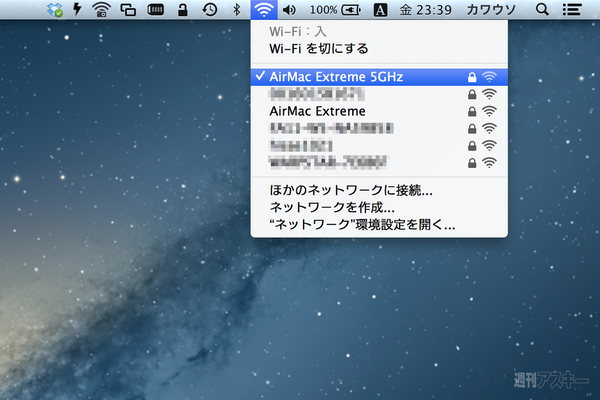This screenshot has height=400, width=600.
Task: Choose Wi-Fi を切にする
Action: click(x=379, y=49)
